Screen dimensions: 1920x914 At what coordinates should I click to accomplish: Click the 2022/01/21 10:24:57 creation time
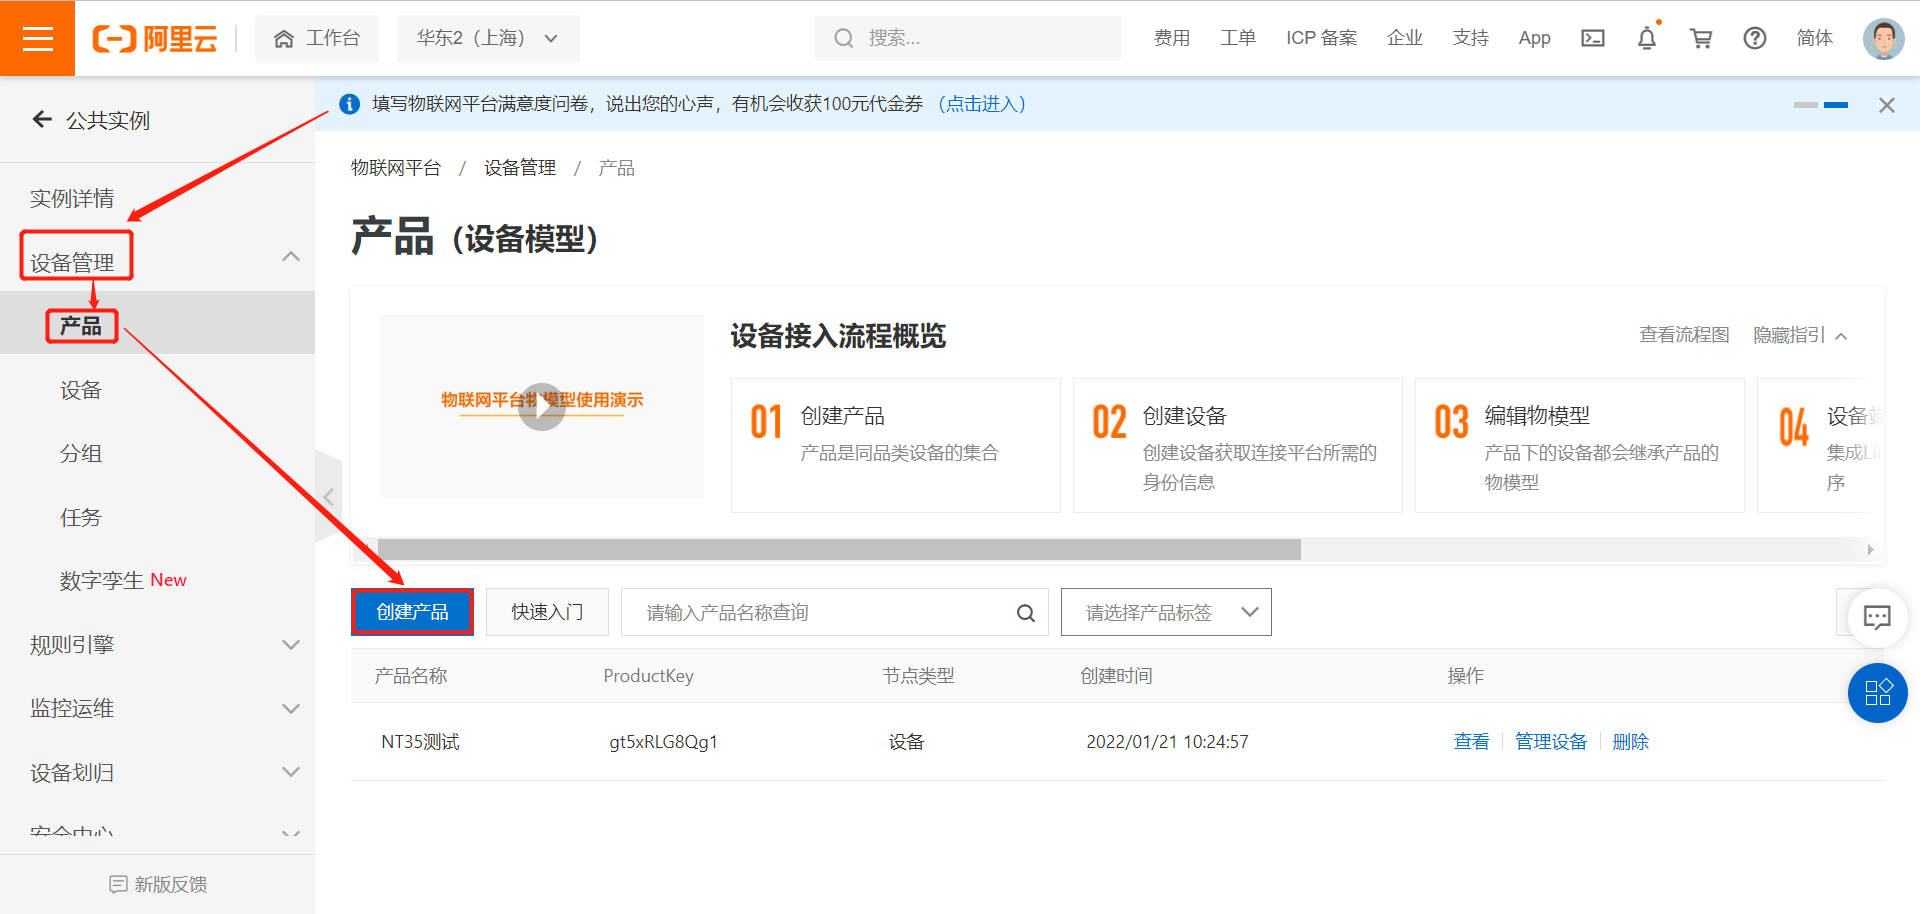[1167, 742]
